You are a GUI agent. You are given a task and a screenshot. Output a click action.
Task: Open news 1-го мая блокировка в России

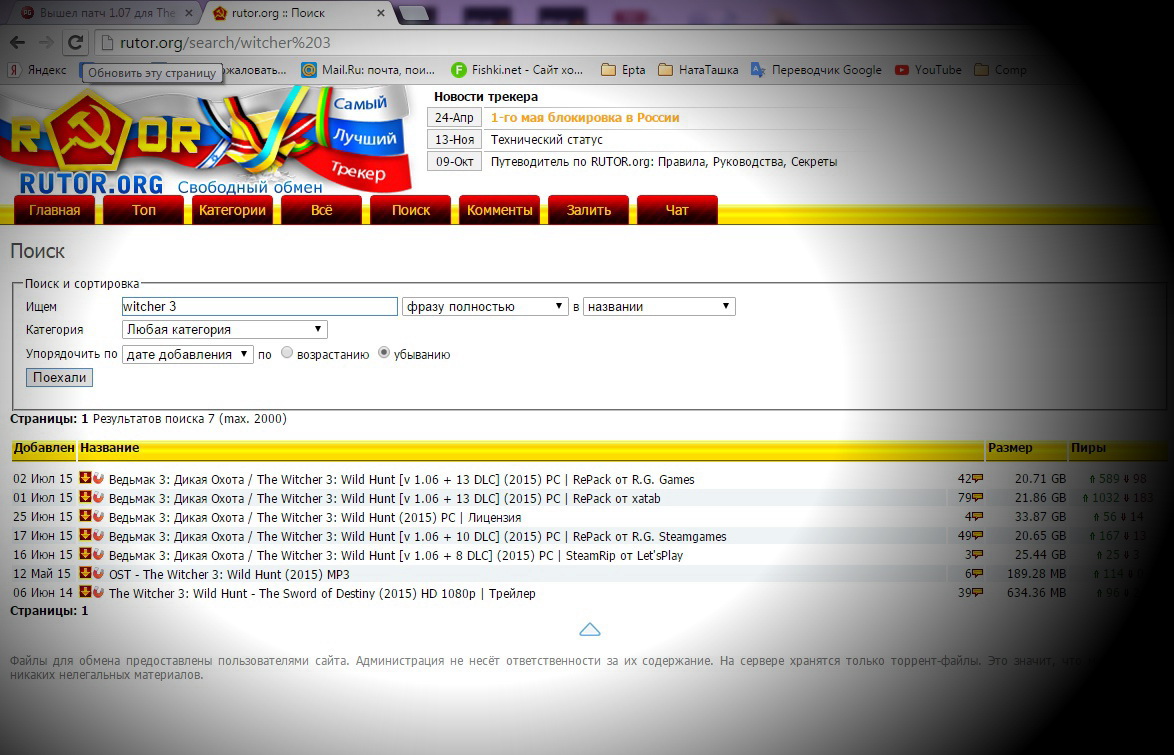(x=585, y=118)
